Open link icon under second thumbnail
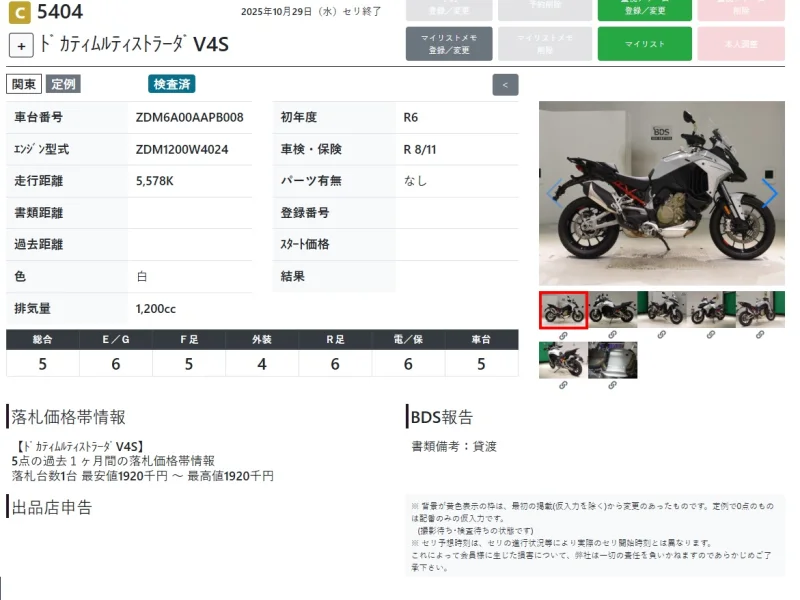The width and height of the screenshot is (800, 600). (x=612, y=334)
